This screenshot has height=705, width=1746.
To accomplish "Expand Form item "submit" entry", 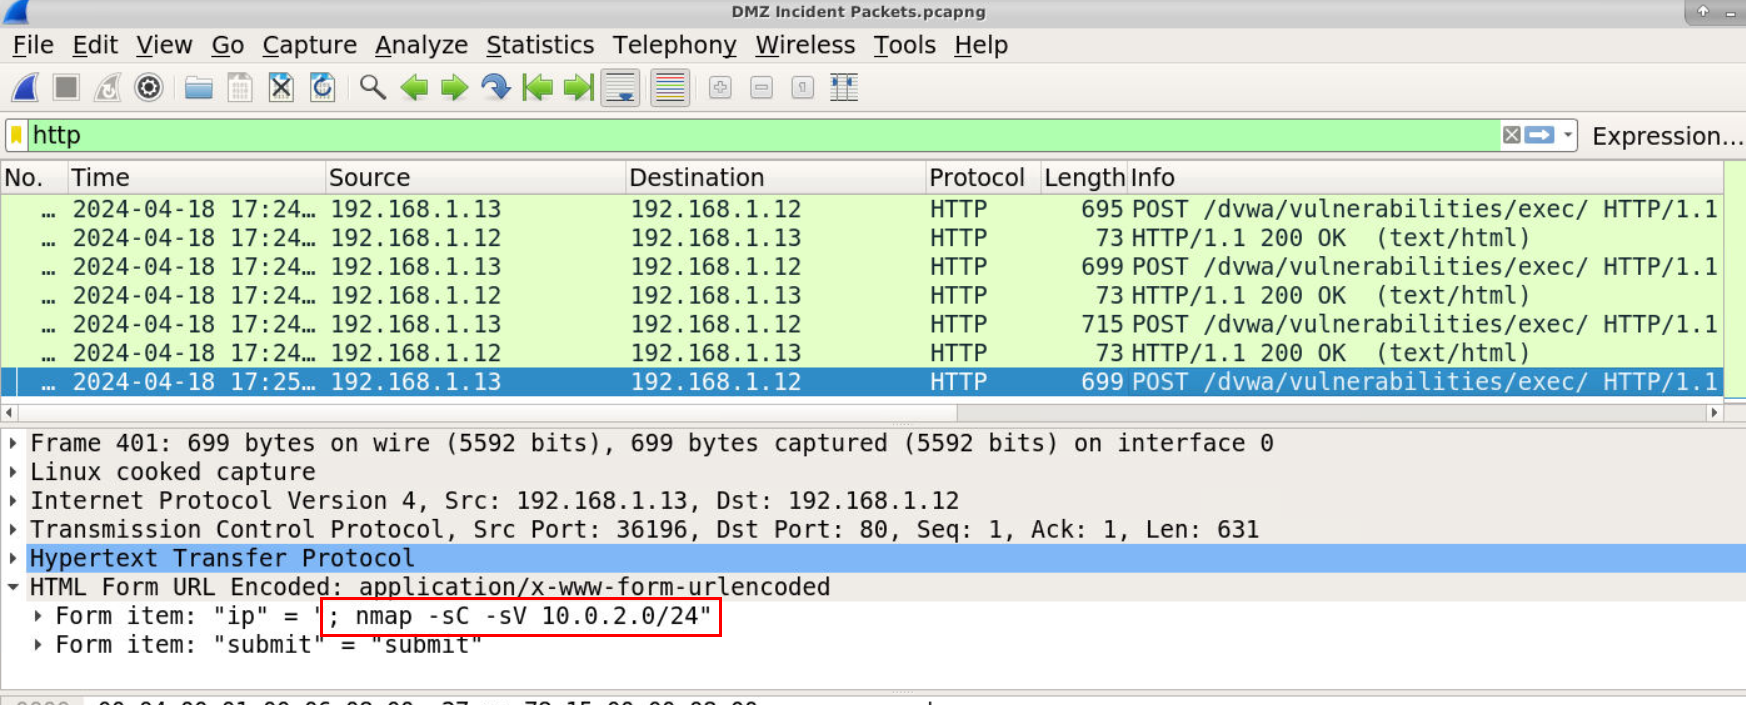I will (38, 645).
